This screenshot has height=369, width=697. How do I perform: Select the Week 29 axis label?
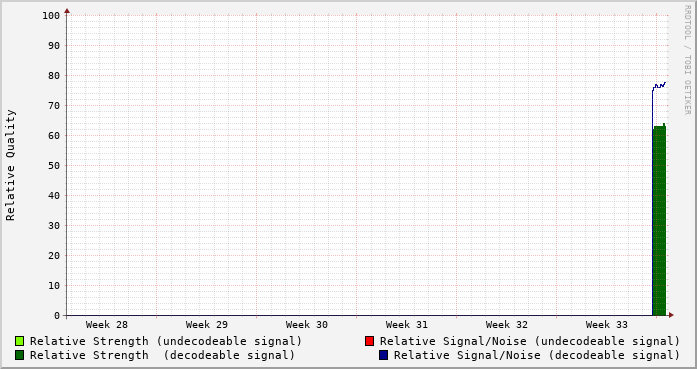coord(207,325)
